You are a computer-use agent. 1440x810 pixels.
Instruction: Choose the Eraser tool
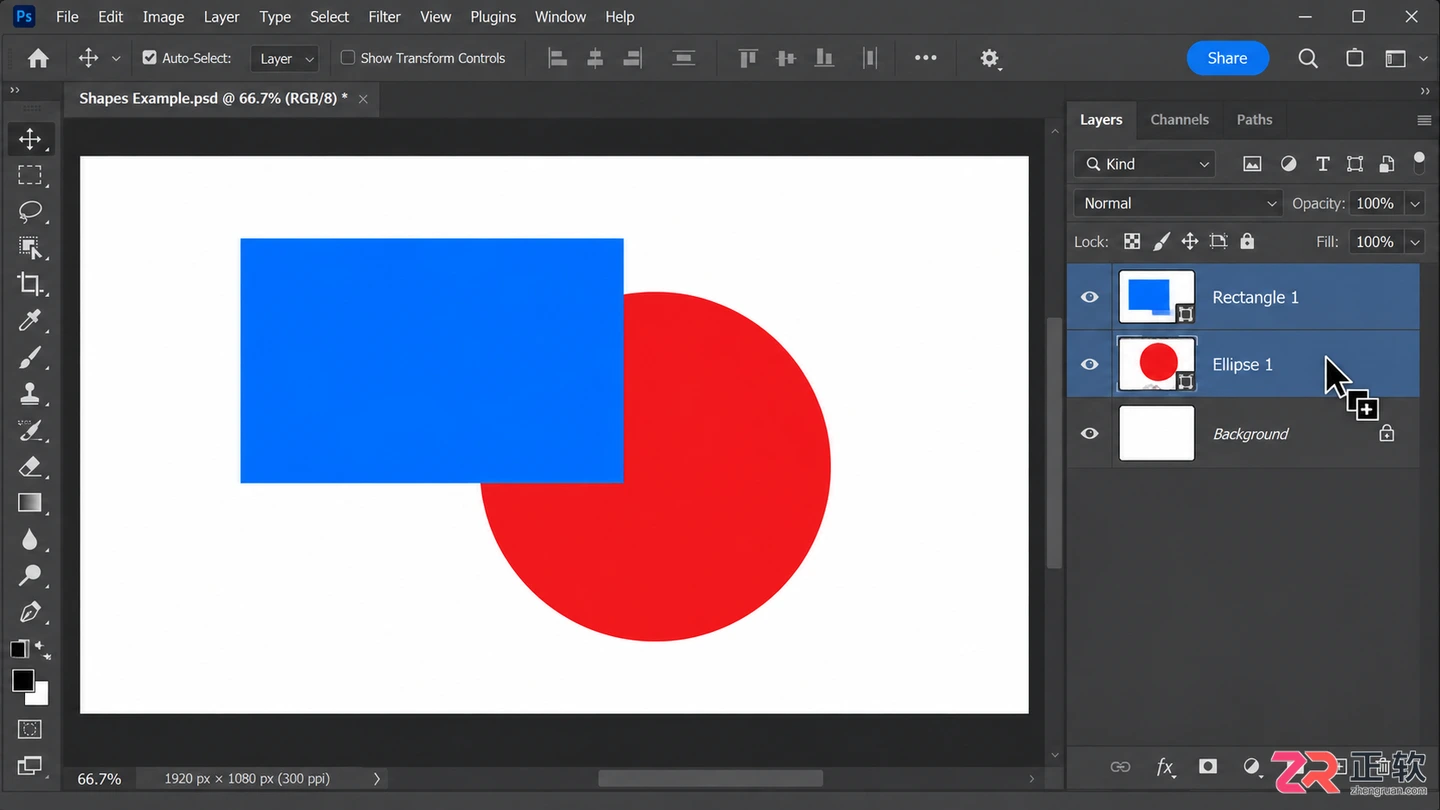coord(30,466)
